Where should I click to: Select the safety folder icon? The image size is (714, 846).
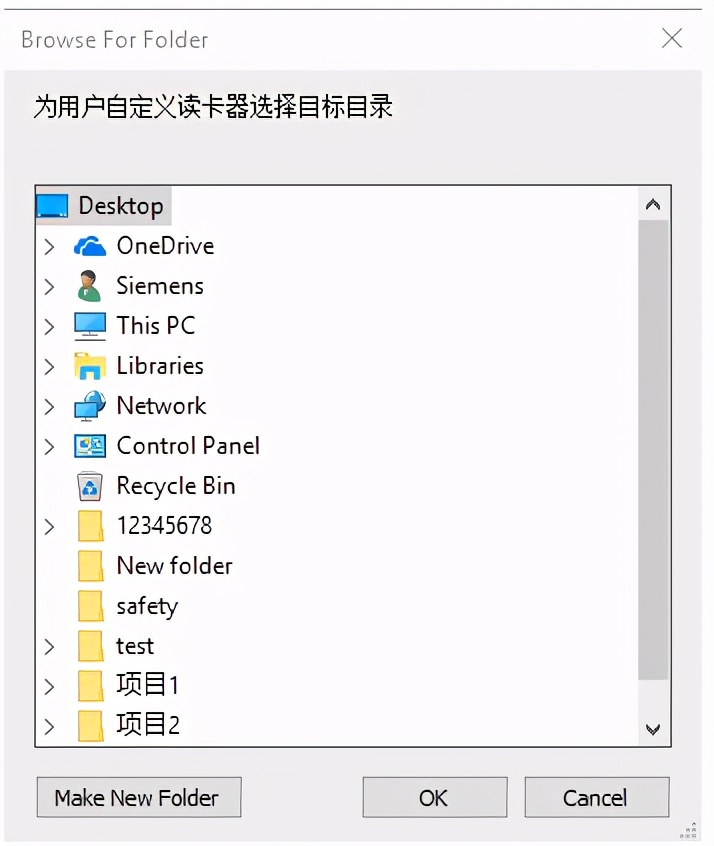90,605
